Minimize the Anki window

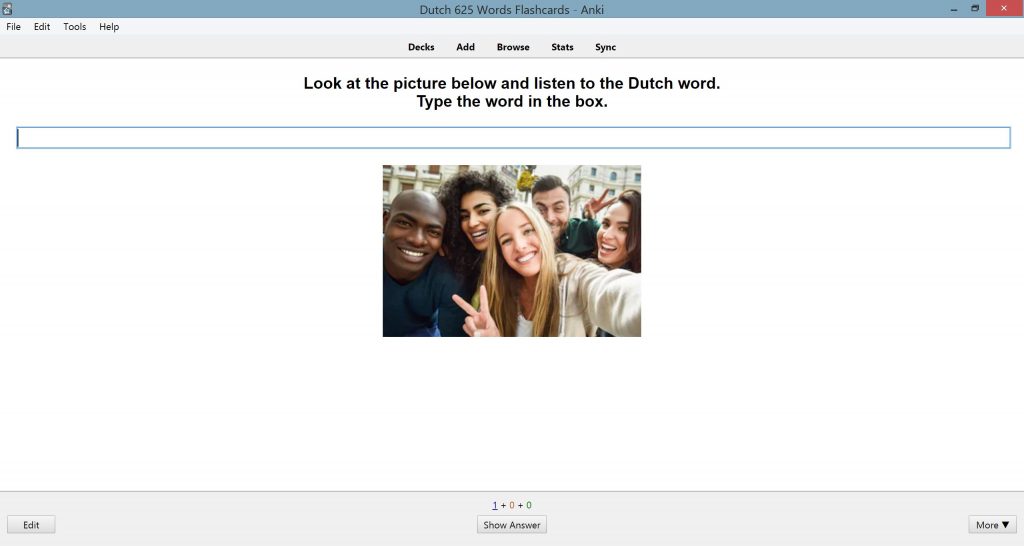(954, 9)
